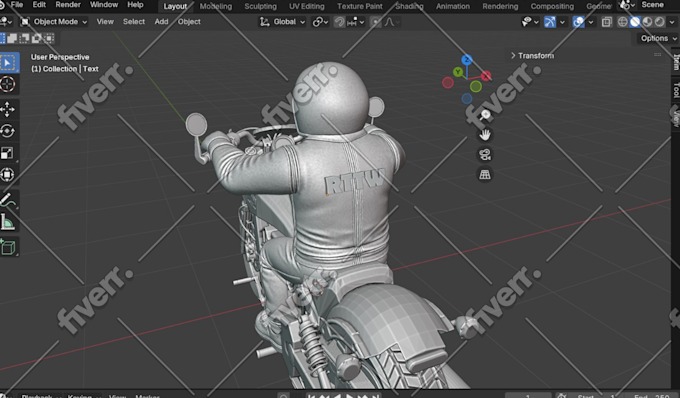The width and height of the screenshot is (680, 398).
Task: Open the overlays options dropdown arrow
Action: point(591,22)
